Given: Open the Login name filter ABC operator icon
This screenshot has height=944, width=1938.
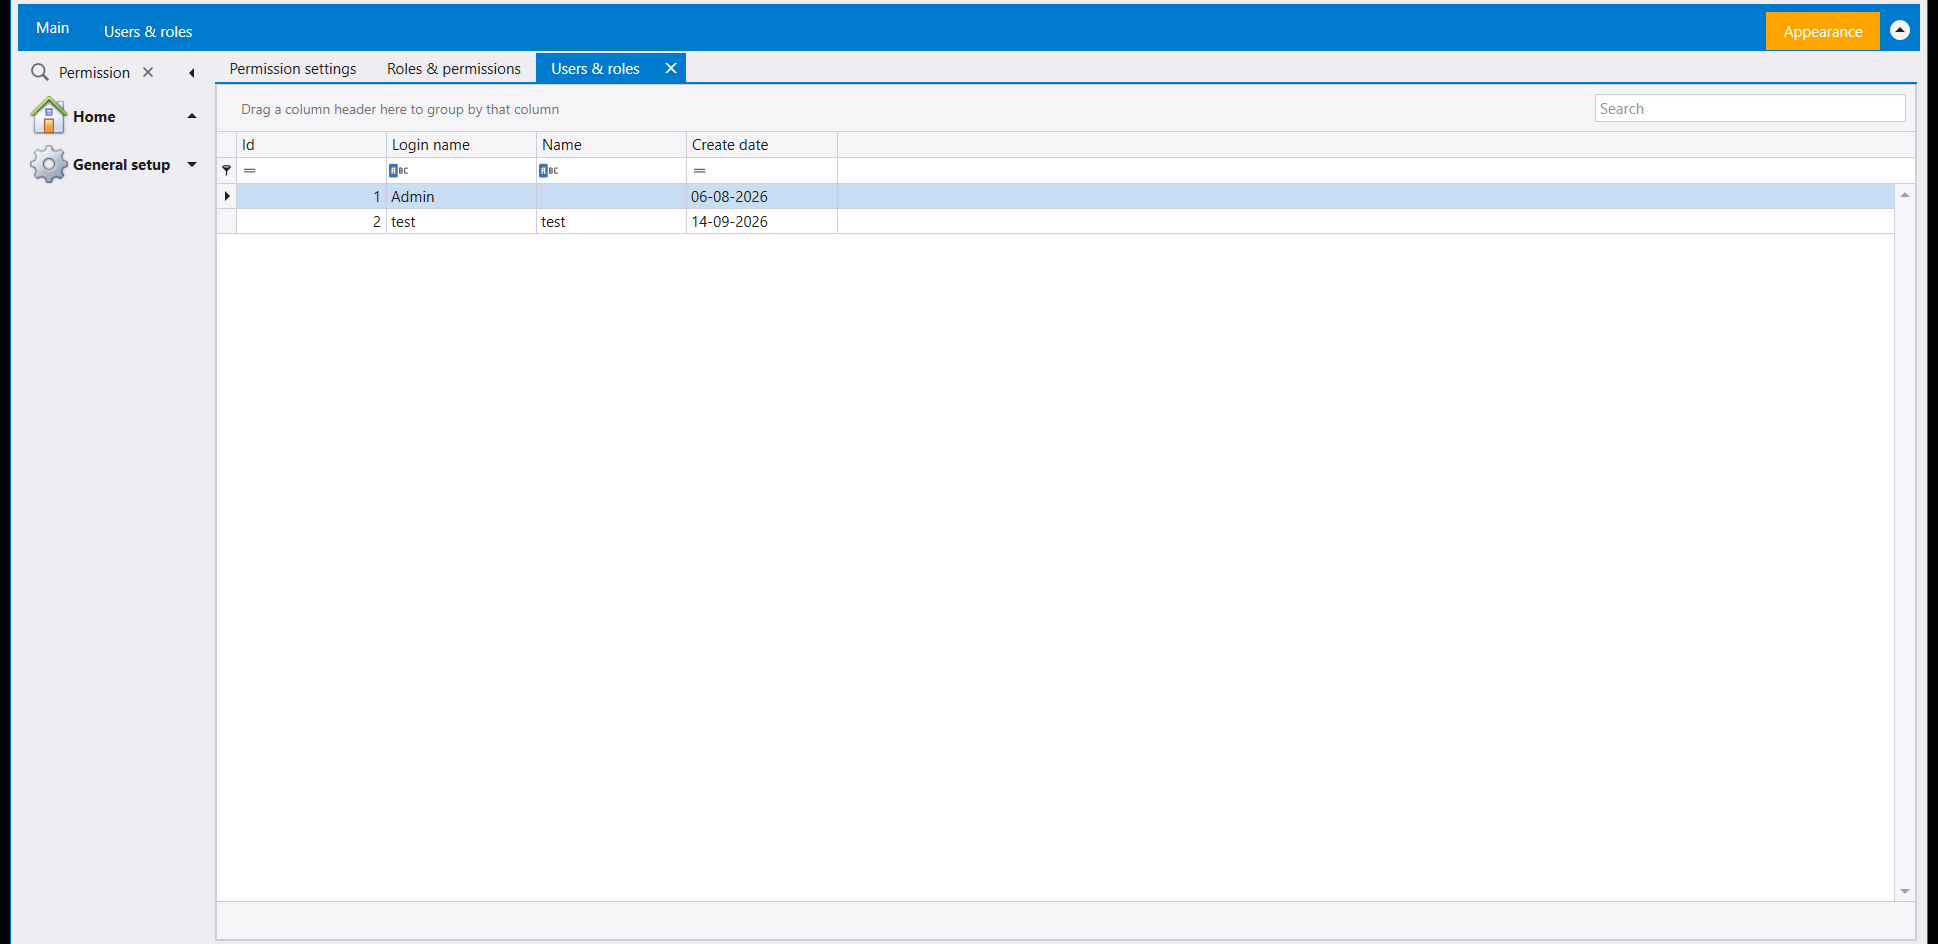Looking at the screenshot, I should (x=399, y=170).
